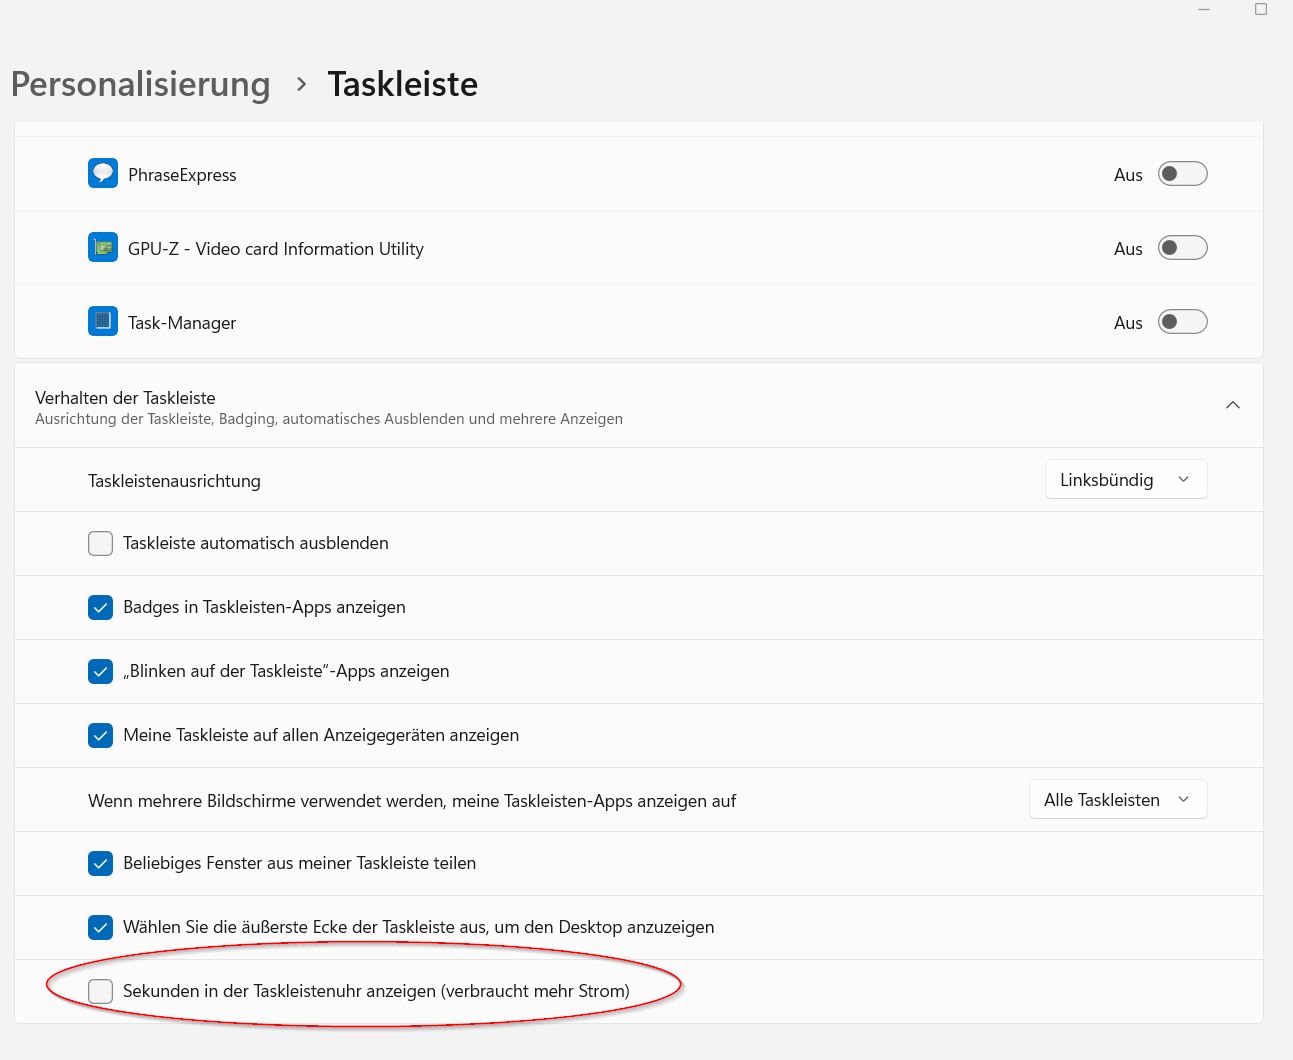Go back to Personalisierung breadcrumb

pos(141,84)
